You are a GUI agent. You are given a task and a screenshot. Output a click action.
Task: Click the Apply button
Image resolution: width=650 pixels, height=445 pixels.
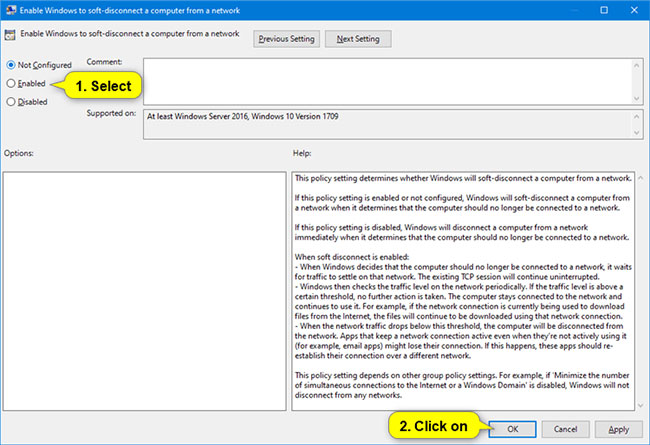[618, 429]
